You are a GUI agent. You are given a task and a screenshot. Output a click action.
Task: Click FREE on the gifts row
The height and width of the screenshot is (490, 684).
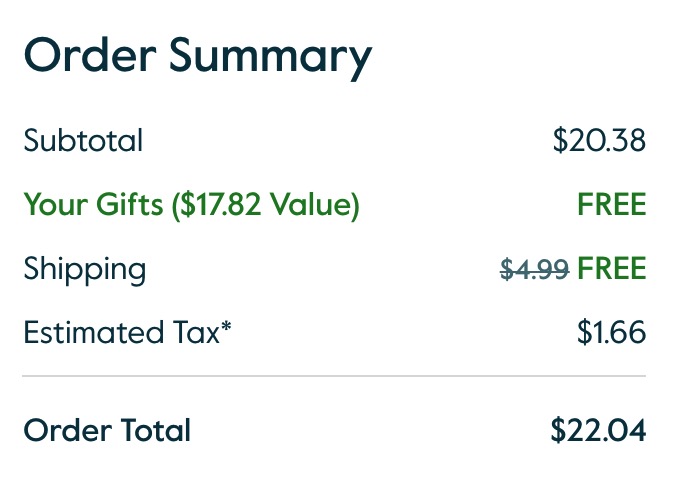611,205
